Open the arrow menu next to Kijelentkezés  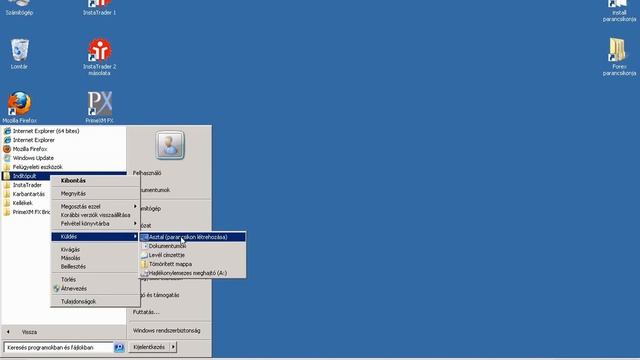point(173,347)
